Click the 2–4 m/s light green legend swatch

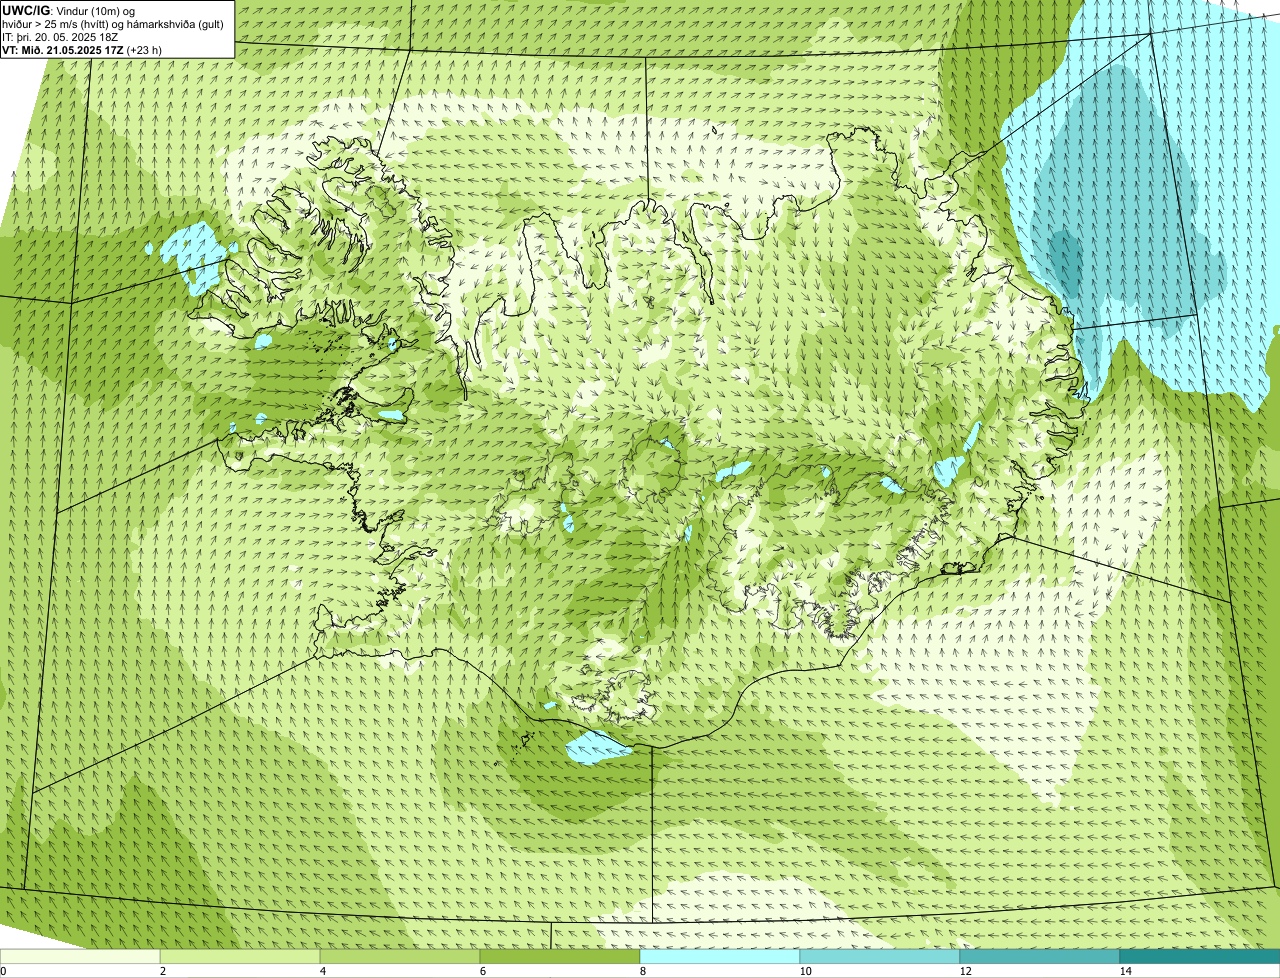[240, 956]
